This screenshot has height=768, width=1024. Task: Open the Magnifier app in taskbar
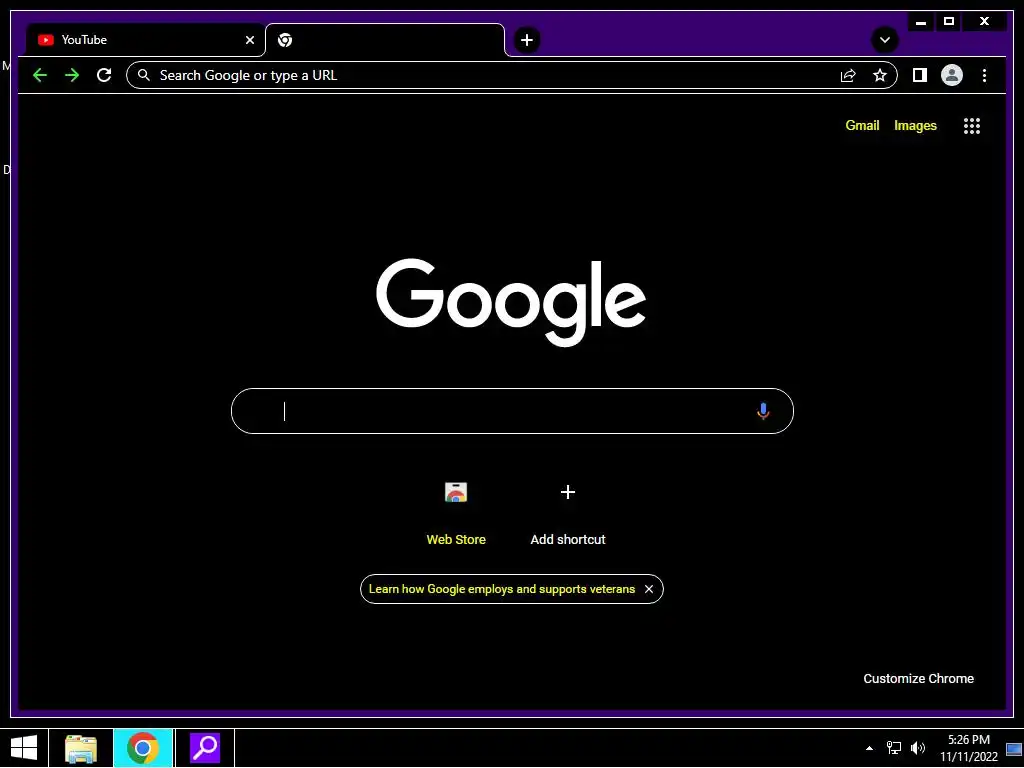205,748
